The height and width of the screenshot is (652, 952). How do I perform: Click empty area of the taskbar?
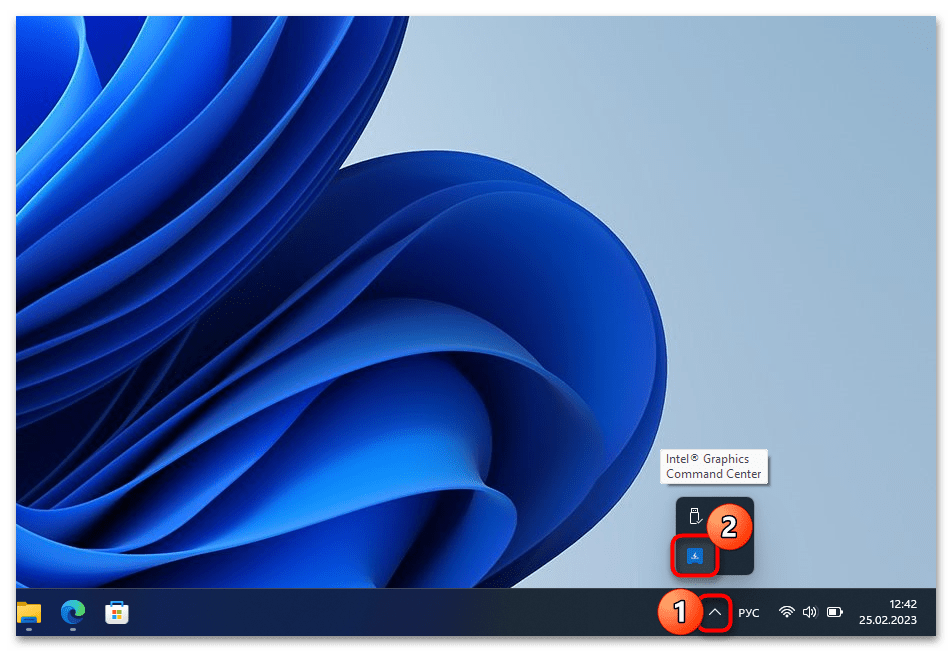coord(400,612)
